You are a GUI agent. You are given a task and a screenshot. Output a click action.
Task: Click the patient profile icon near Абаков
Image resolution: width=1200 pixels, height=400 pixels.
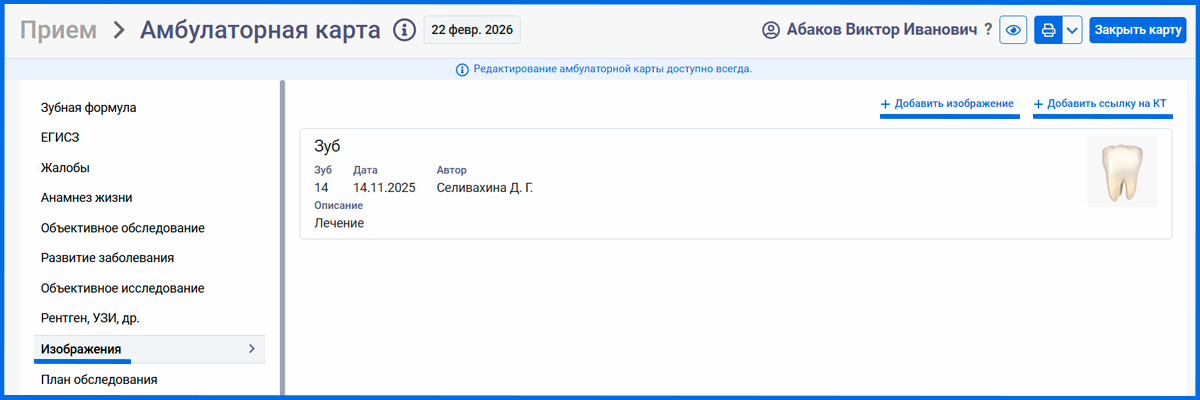coord(770,30)
